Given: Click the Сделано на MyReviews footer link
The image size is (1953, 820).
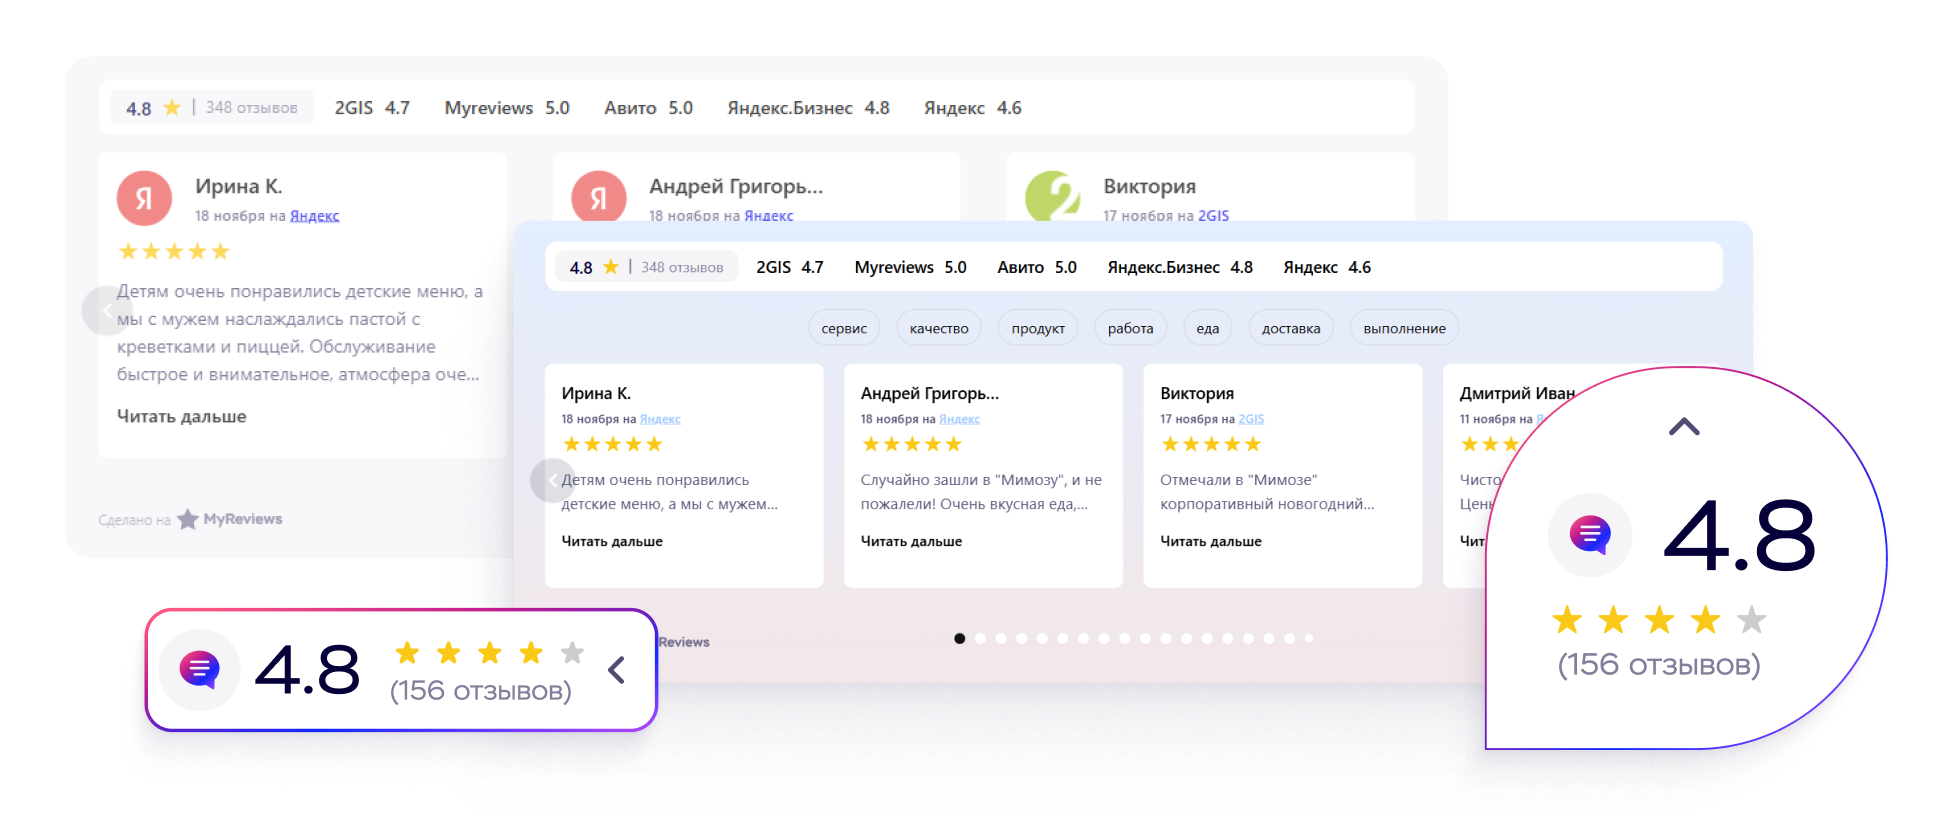Looking at the screenshot, I should (x=190, y=519).
